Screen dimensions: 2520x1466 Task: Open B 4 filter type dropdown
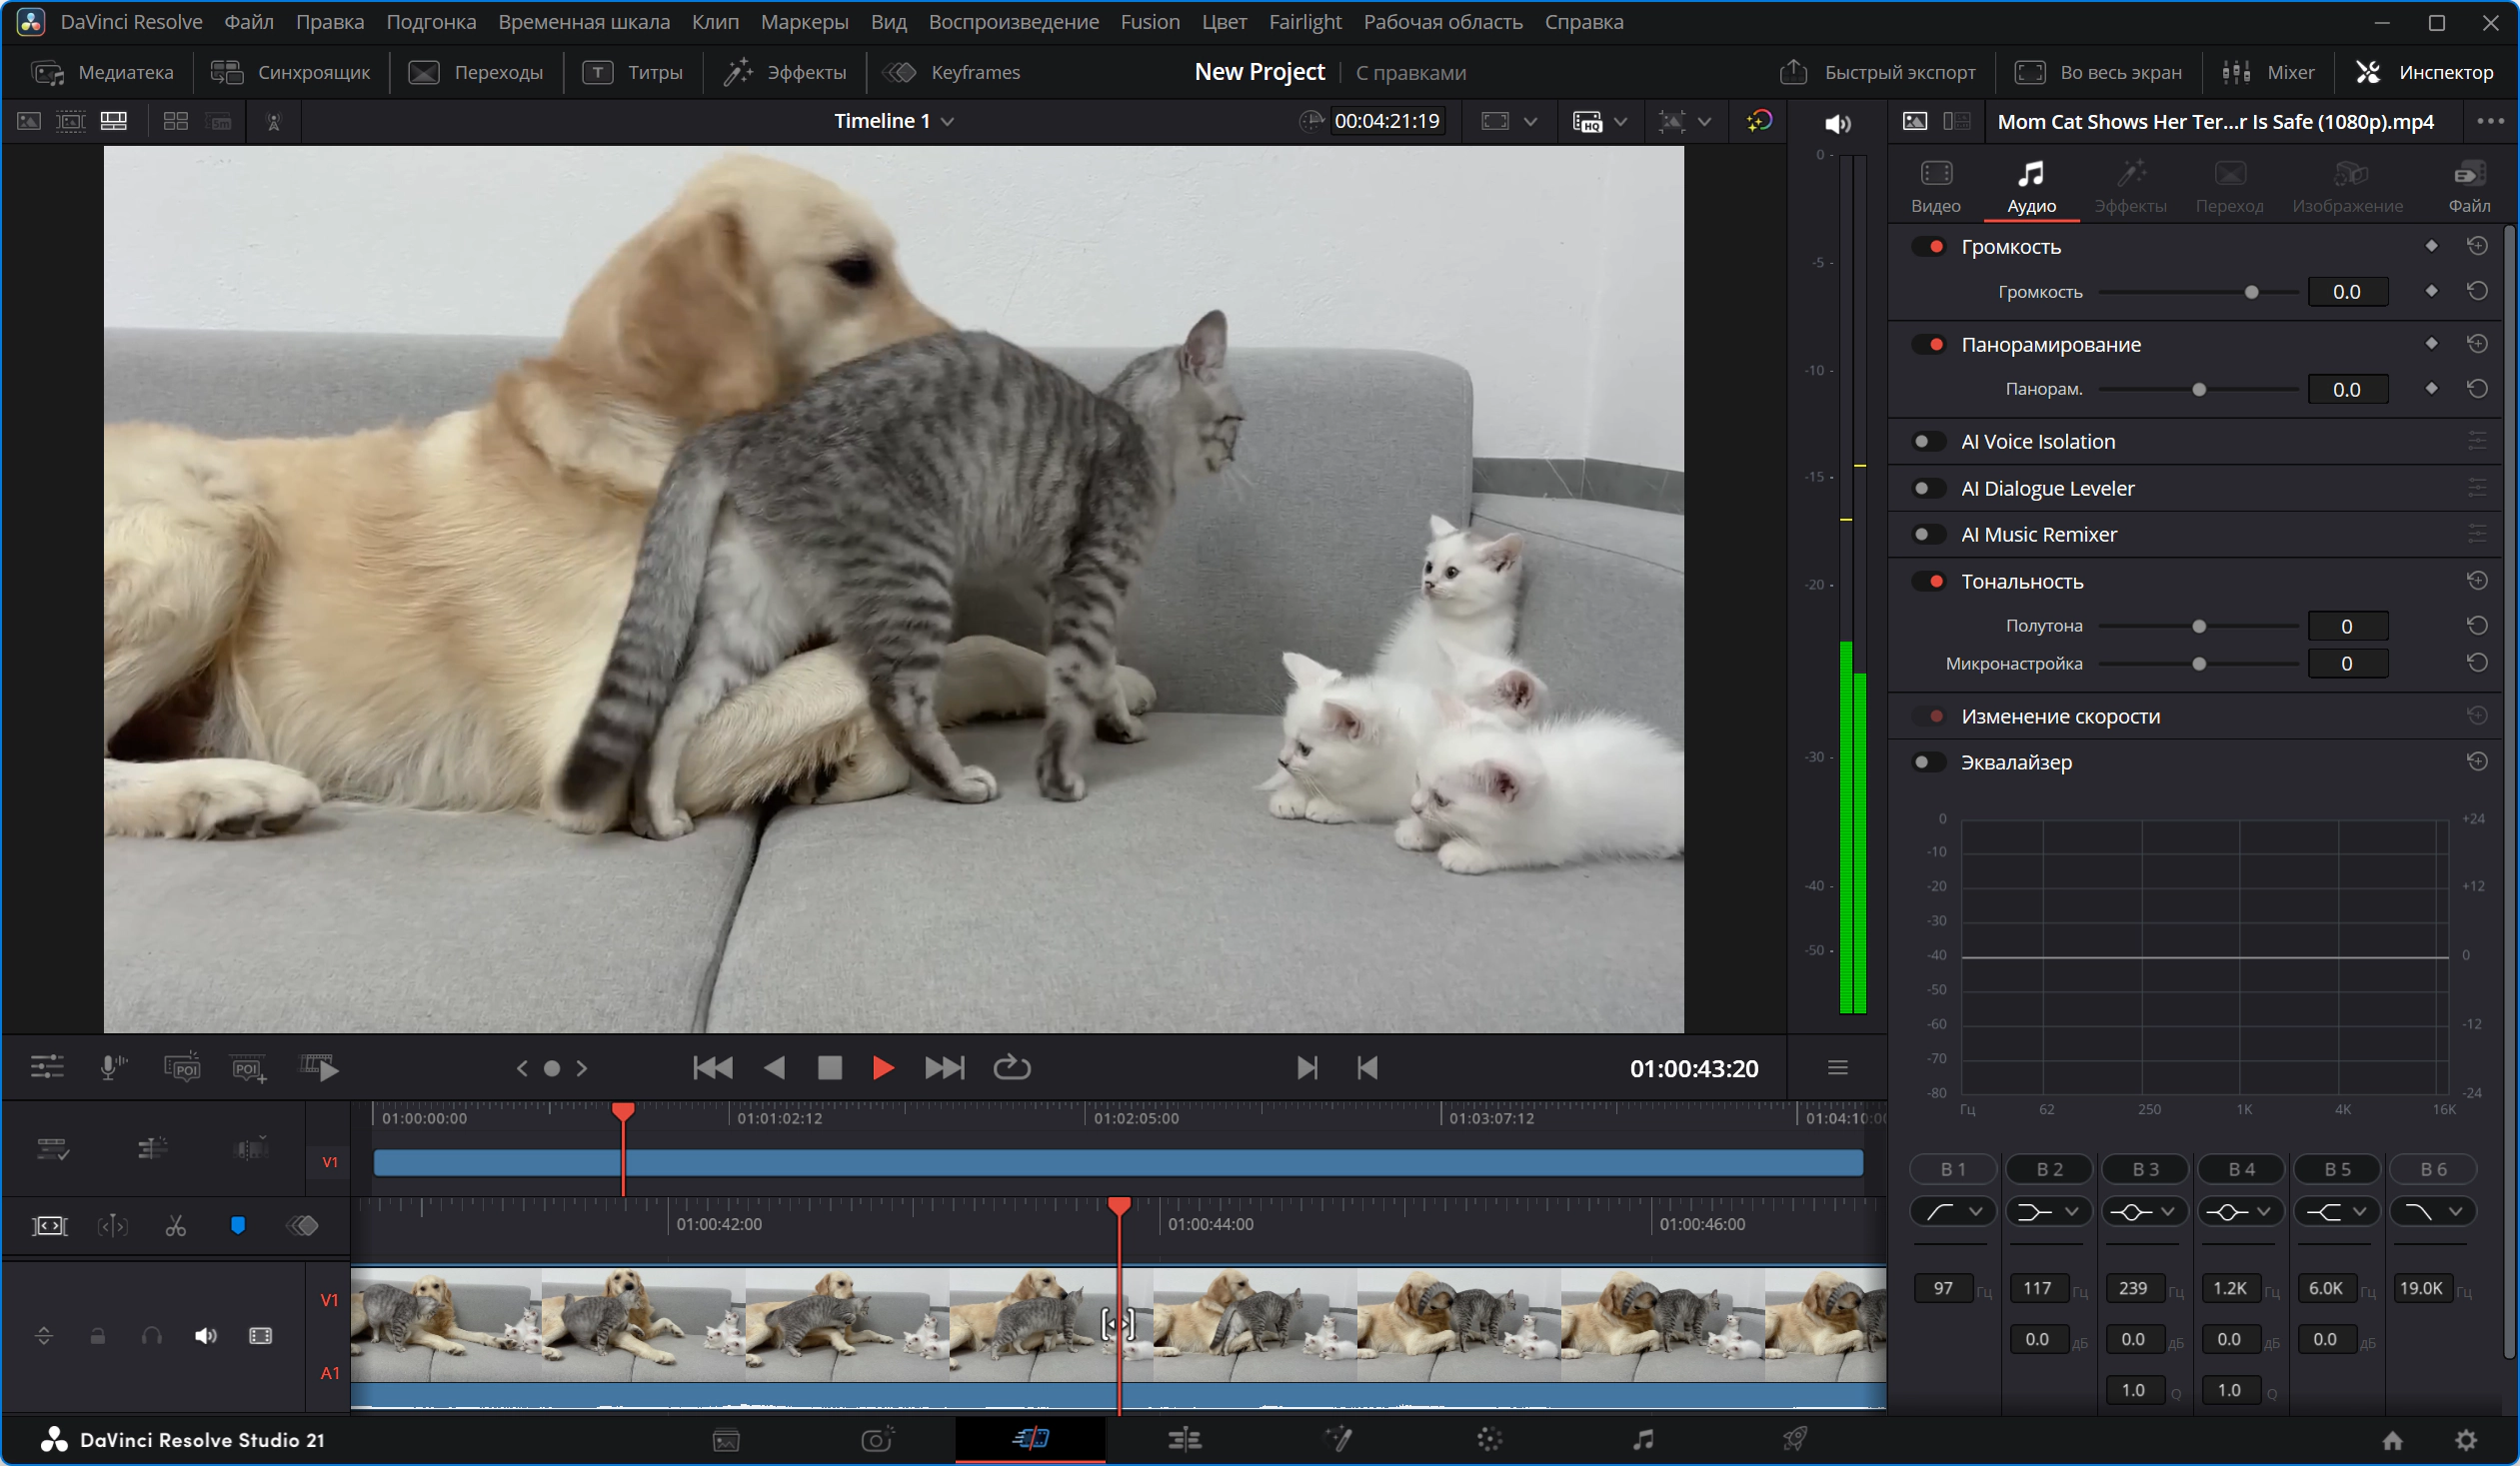point(2240,1212)
